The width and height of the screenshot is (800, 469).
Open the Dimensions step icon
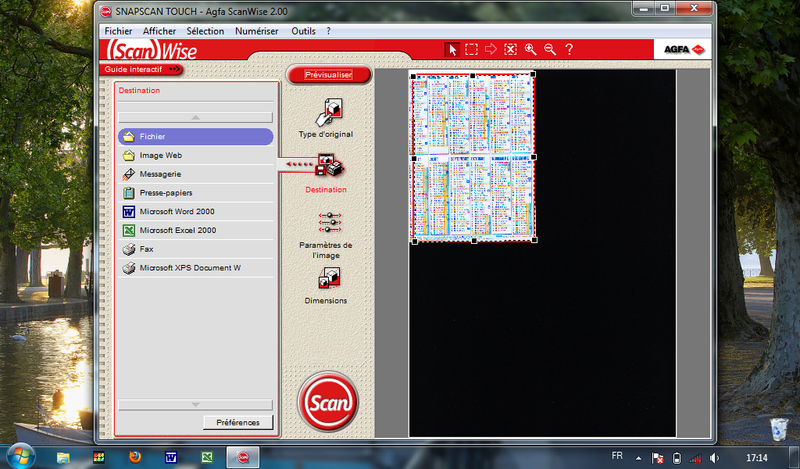pyautogui.click(x=329, y=279)
